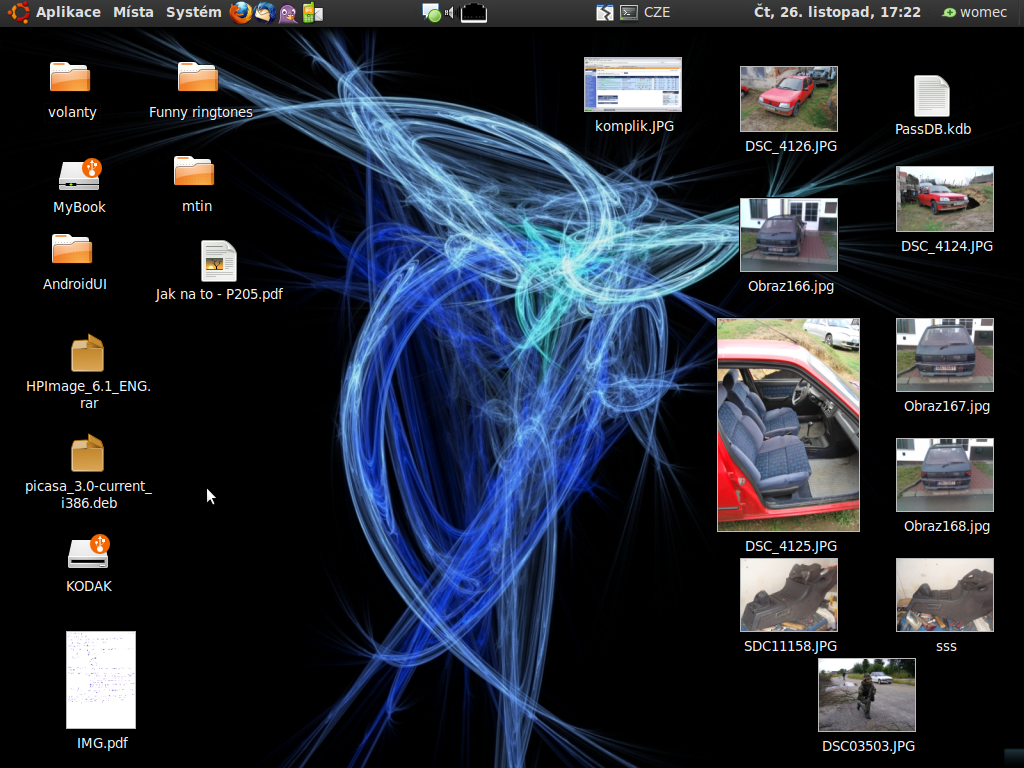Open the womec user switcher menu

click(x=974, y=12)
